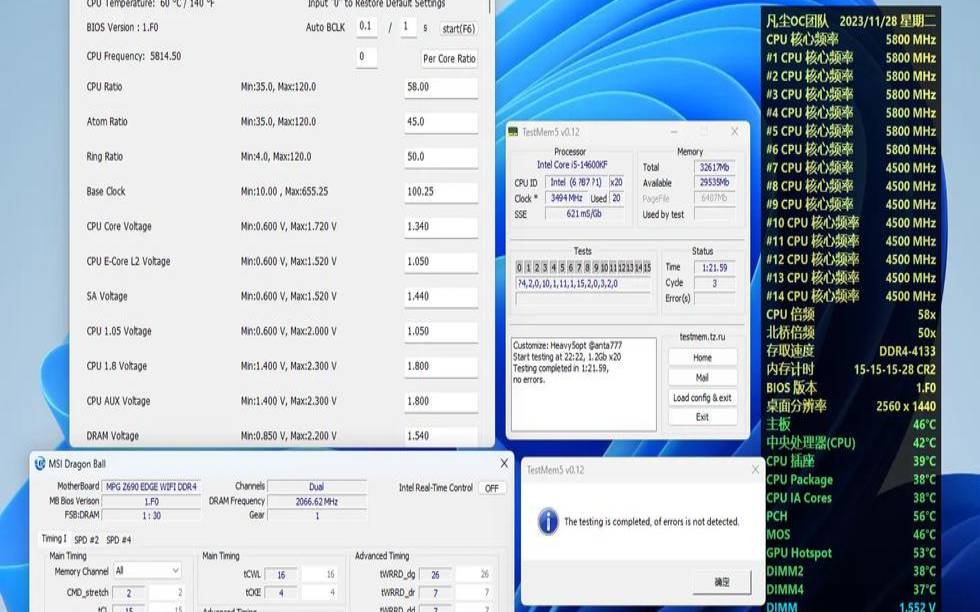The height and width of the screenshot is (612, 980).
Task: Open the Memory Channel dropdown
Action: point(147,571)
